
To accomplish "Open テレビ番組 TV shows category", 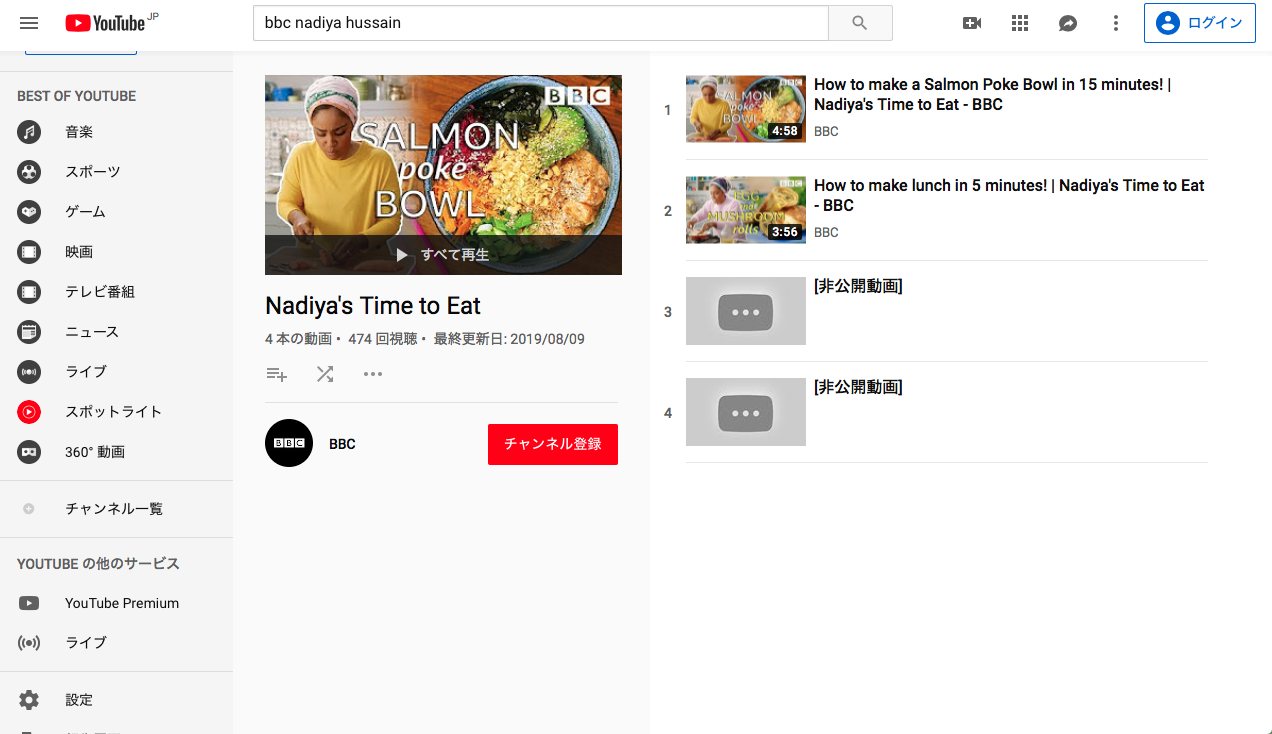I will click(116, 292).
